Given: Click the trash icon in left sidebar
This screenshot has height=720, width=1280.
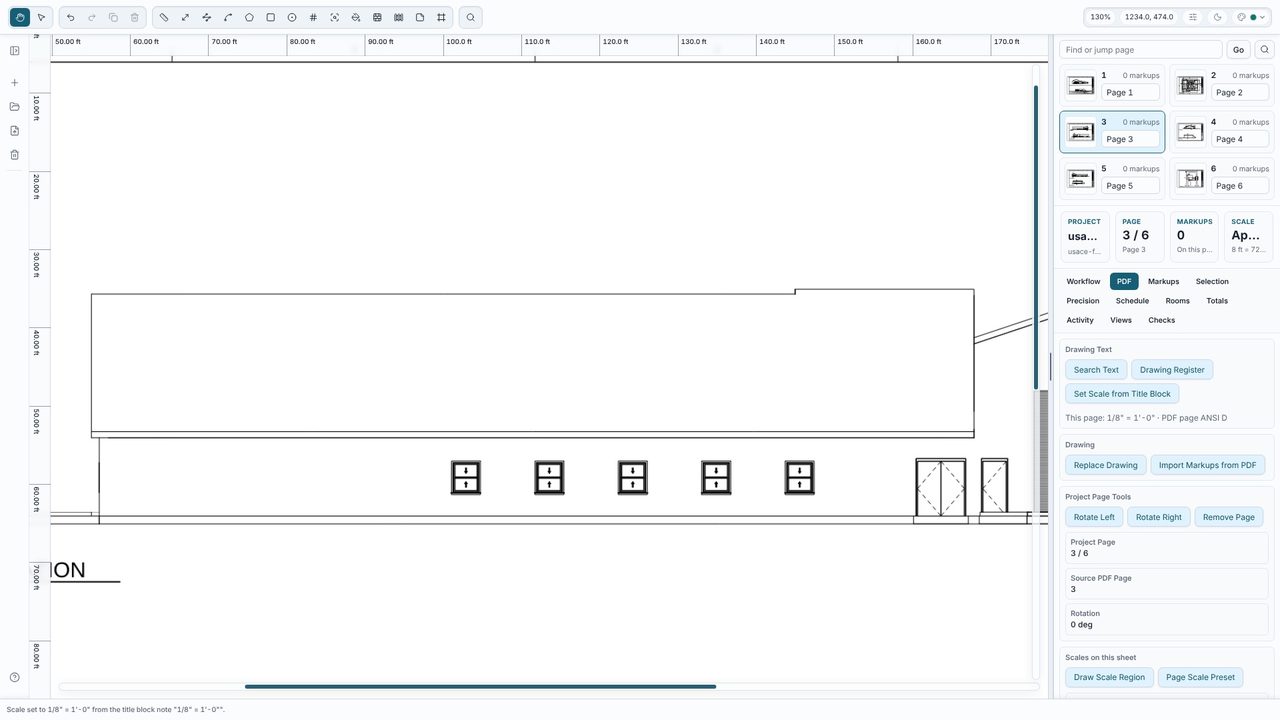Looking at the screenshot, I should 14,155.
